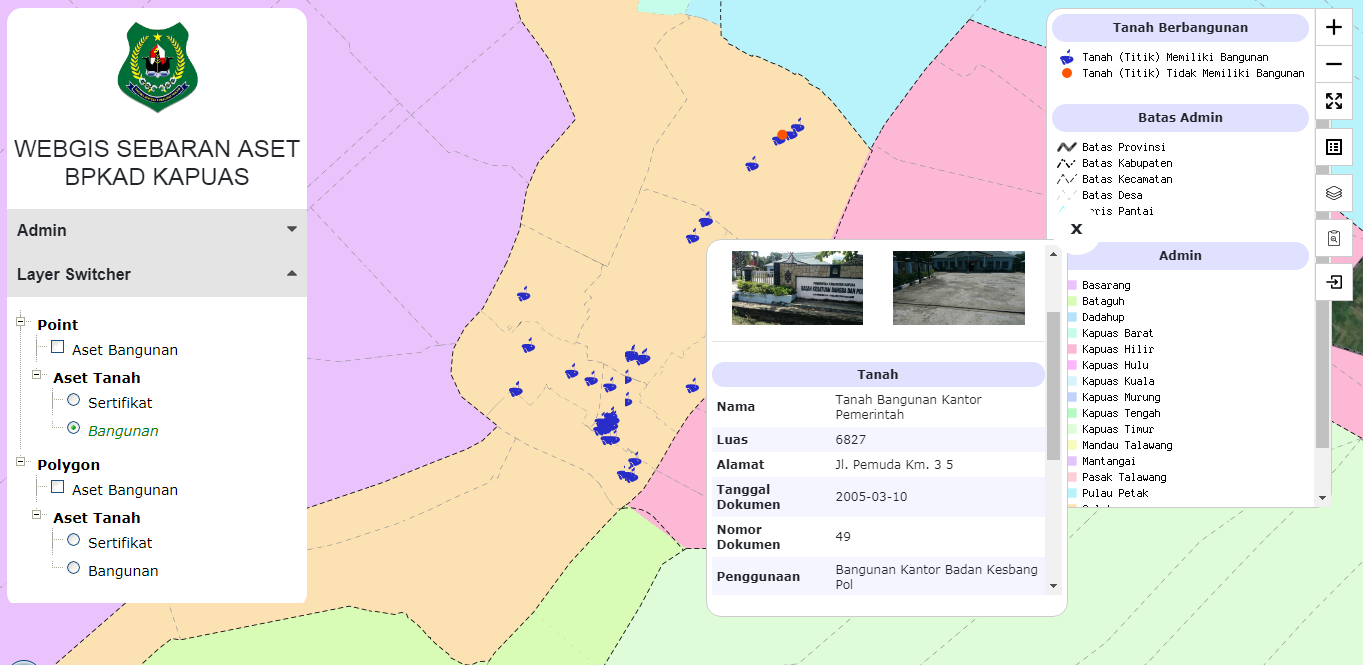This screenshot has height=665, width=1363.
Task: Select the search query clipboard icon
Action: pos(1334,237)
